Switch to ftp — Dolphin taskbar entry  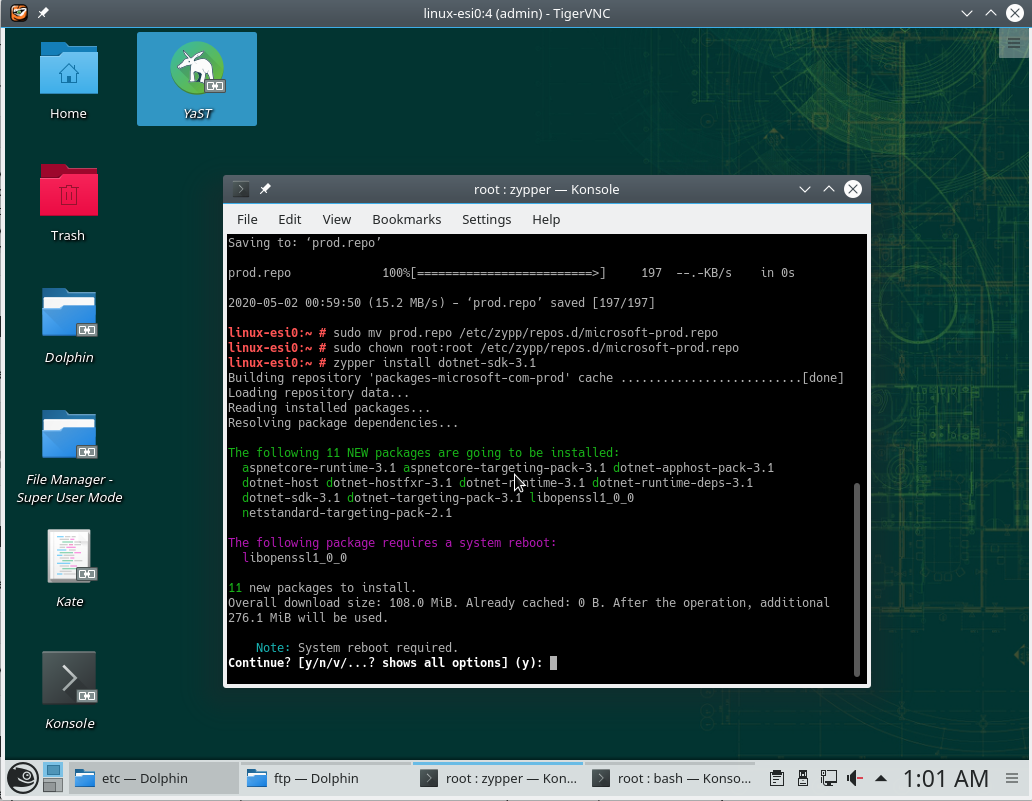point(325,779)
